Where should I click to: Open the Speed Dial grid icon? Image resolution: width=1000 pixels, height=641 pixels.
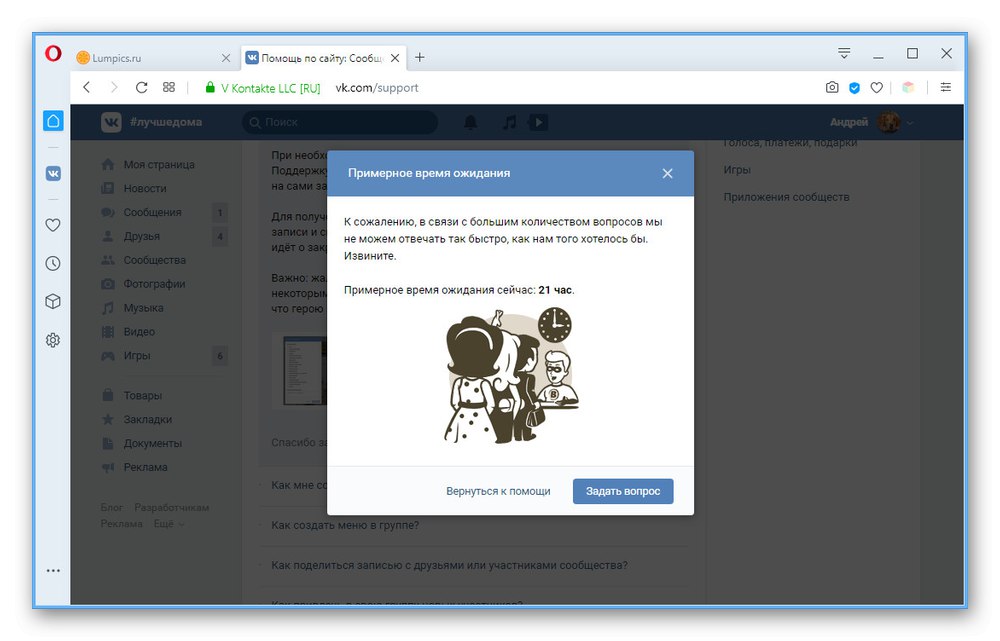pyautogui.click(x=169, y=87)
